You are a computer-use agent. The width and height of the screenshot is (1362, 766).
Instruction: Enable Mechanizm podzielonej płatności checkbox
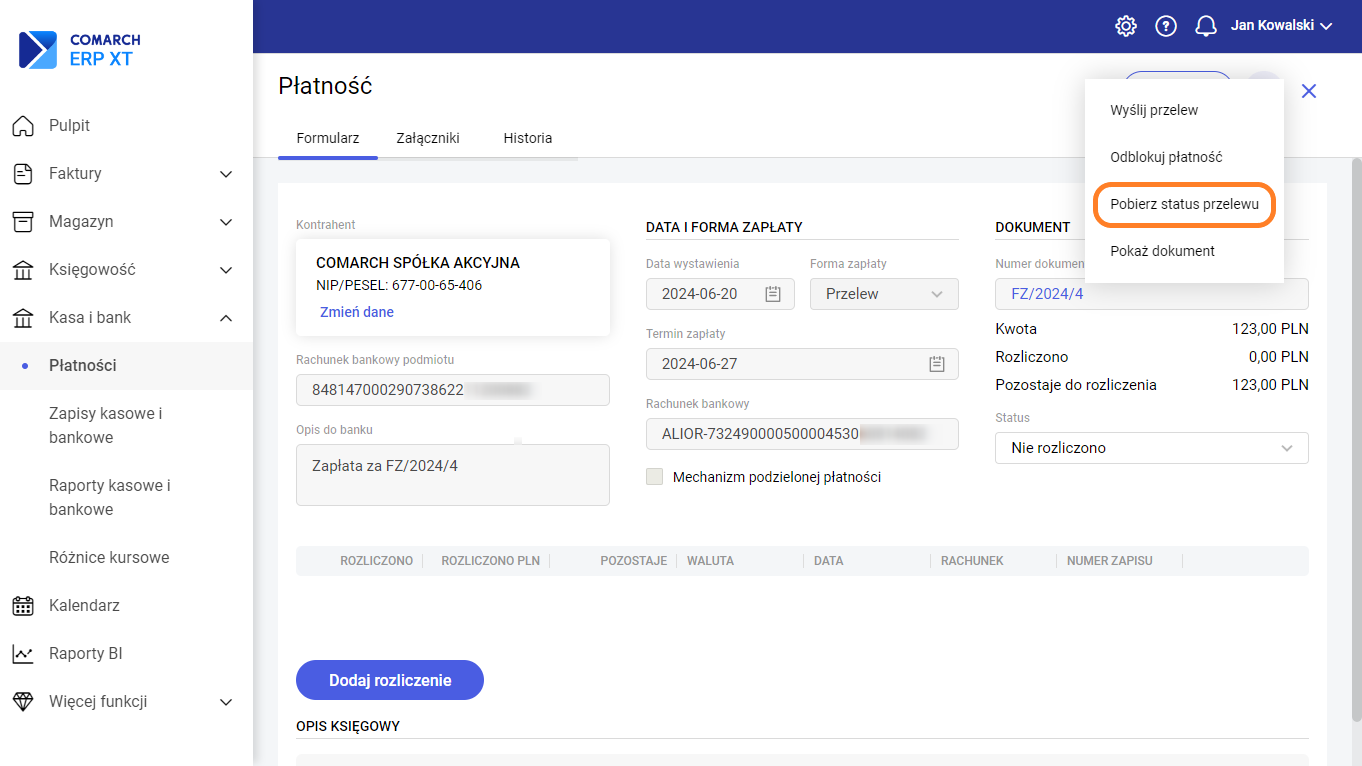click(x=655, y=477)
